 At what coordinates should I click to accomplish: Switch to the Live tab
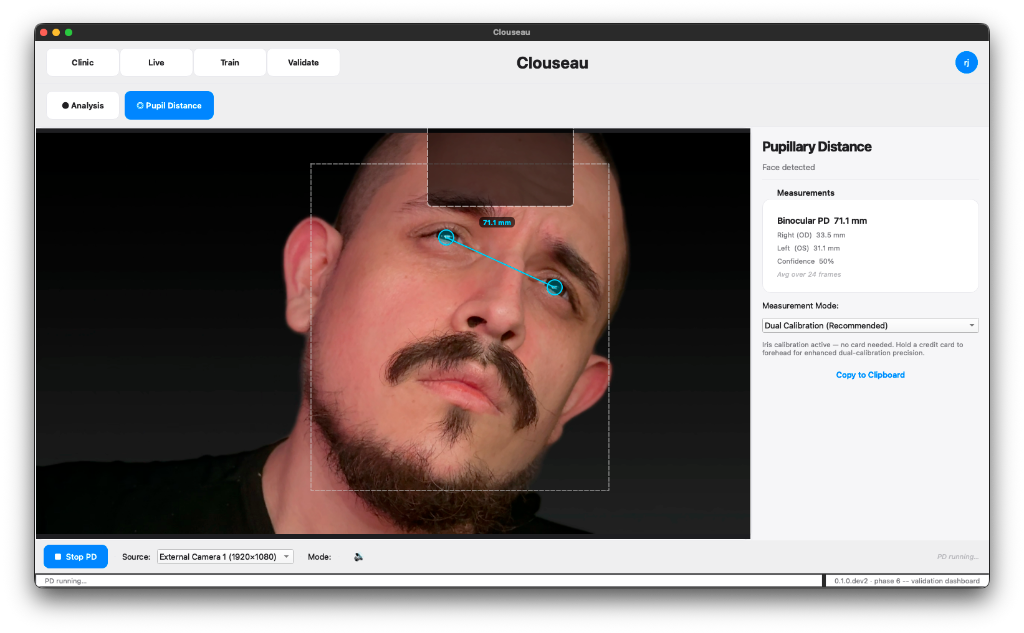click(x=156, y=63)
